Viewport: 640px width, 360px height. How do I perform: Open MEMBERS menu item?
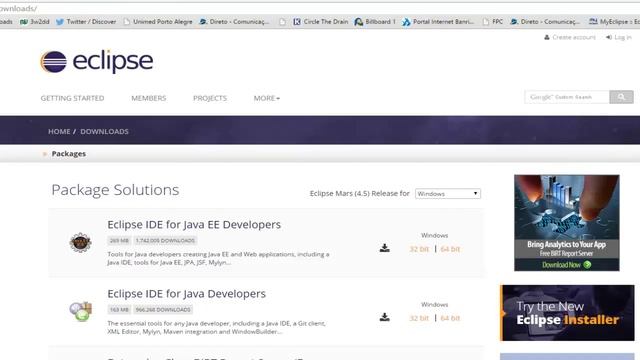tap(149, 98)
